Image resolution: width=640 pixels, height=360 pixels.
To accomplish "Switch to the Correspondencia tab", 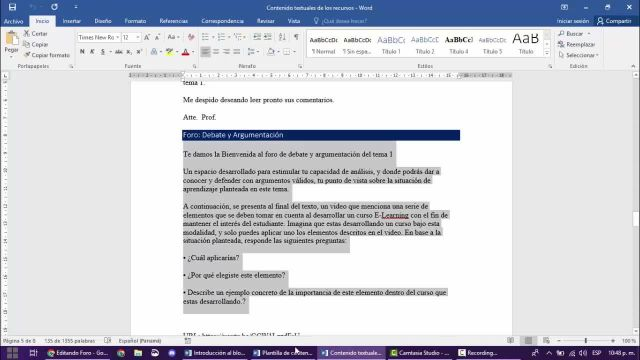I will (222, 21).
